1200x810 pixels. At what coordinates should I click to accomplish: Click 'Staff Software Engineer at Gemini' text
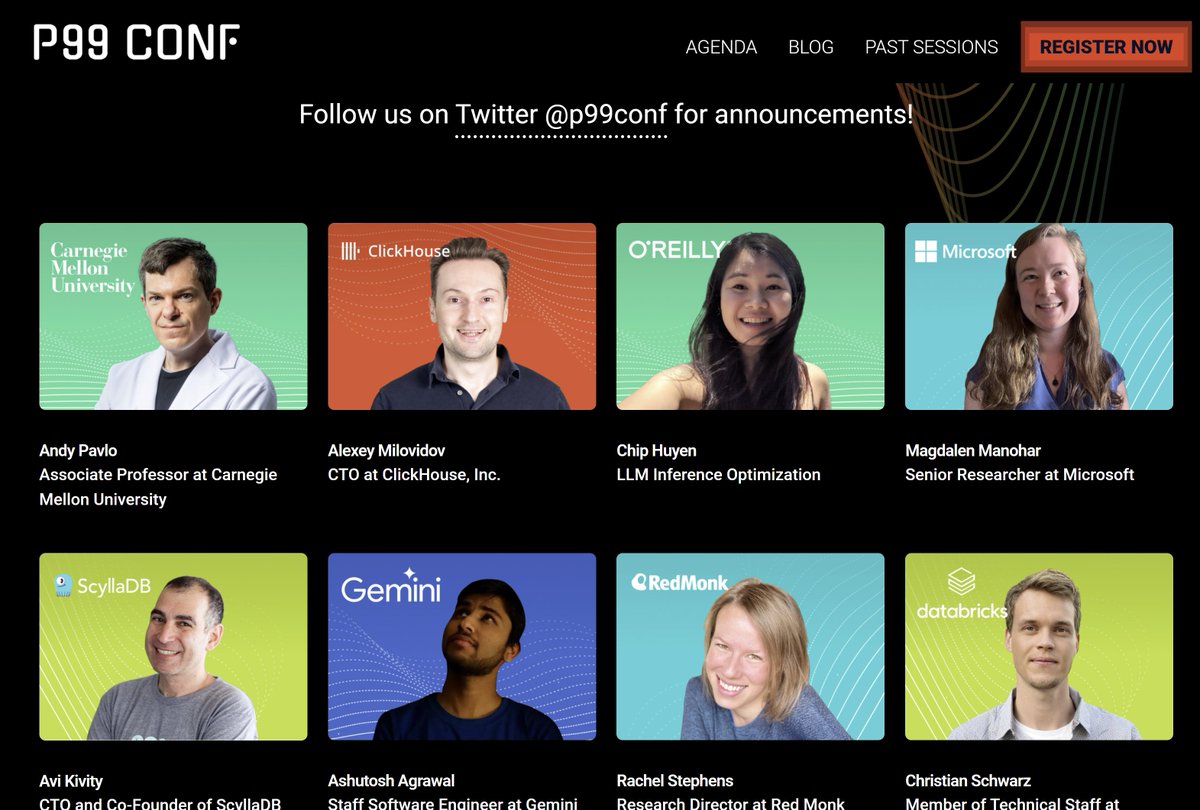pyautogui.click(x=453, y=803)
